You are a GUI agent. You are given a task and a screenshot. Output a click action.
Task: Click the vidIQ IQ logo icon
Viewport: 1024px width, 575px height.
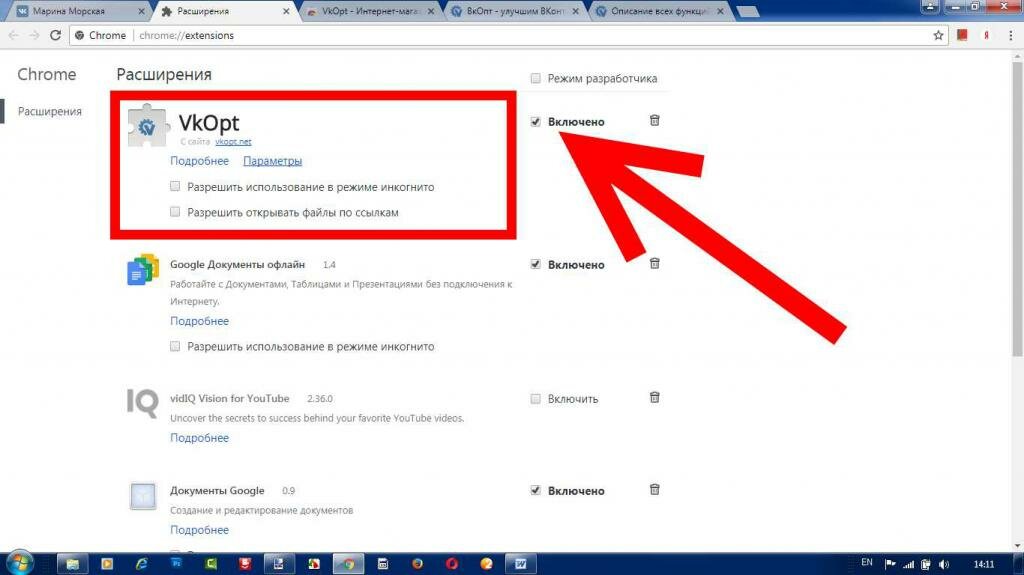pyautogui.click(x=142, y=402)
